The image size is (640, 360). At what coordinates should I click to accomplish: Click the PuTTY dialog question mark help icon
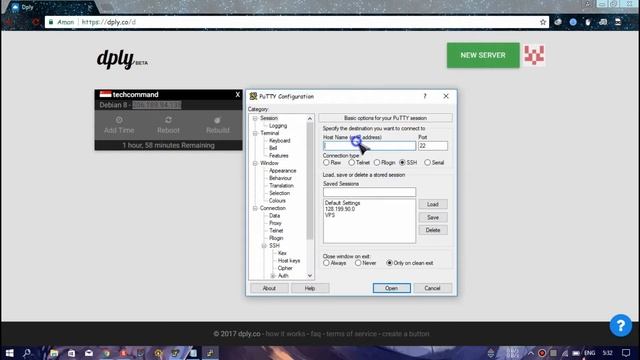[425, 96]
